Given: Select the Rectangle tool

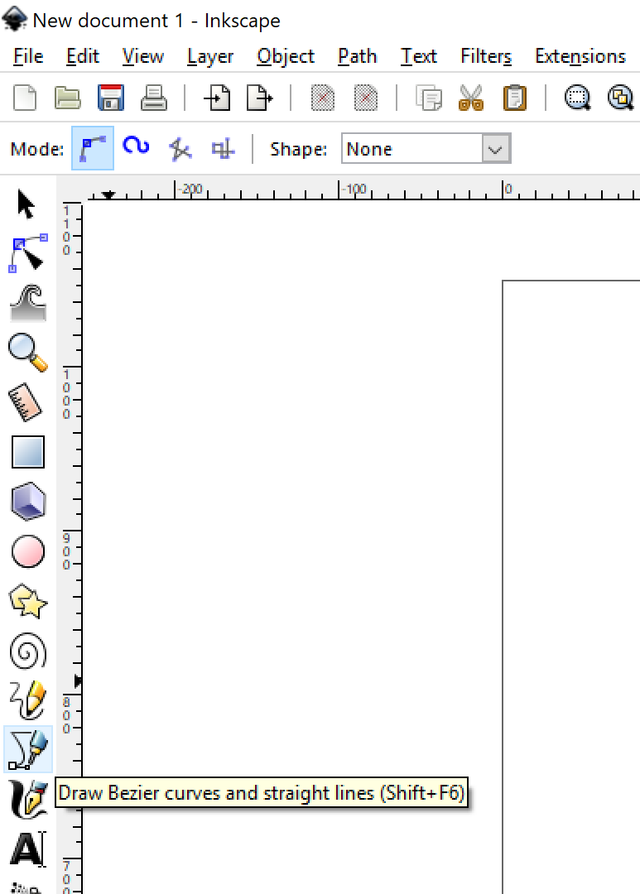Looking at the screenshot, I should pyautogui.click(x=28, y=452).
